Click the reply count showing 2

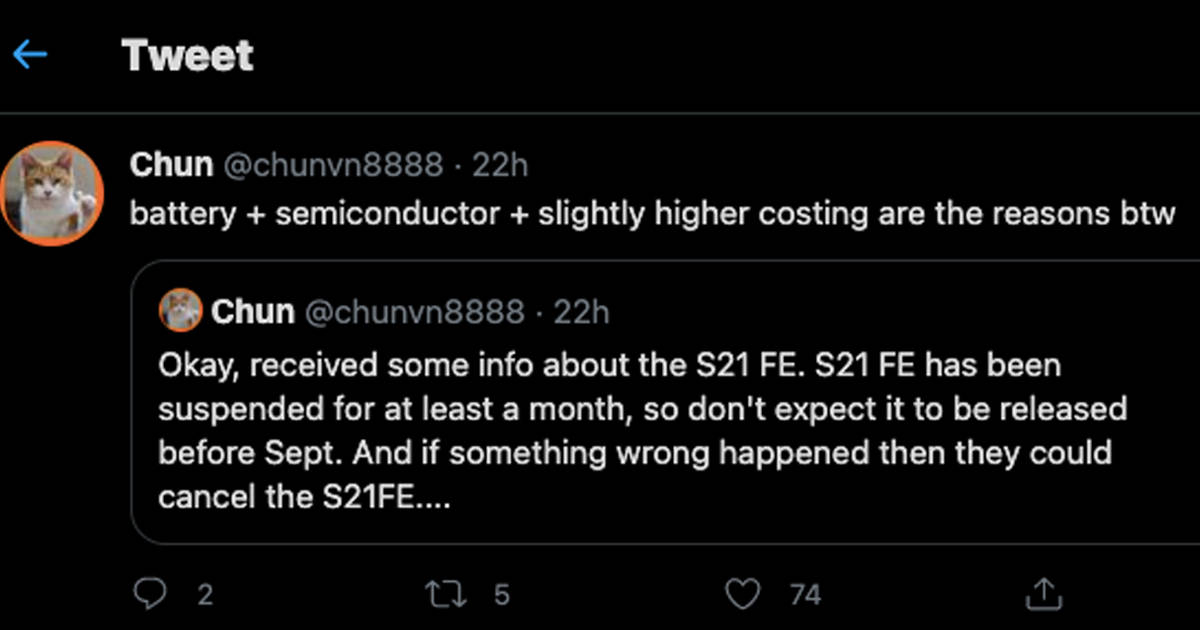click(x=205, y=596)
